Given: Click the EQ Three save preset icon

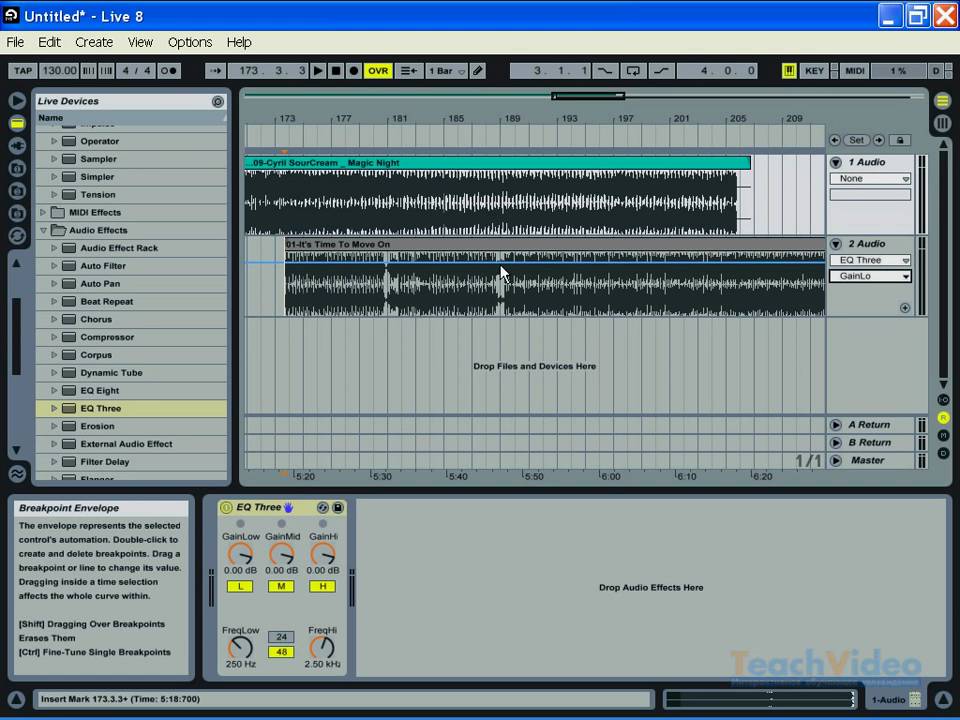Looking at the screenshot, I should pyautogui.click(x=337, y=508).
